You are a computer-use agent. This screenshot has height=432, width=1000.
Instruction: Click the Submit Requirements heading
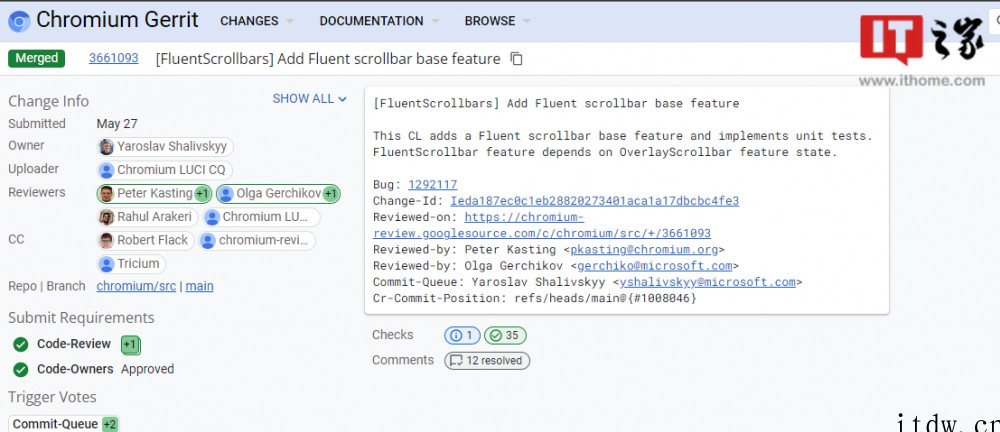(x=81, y=318)
